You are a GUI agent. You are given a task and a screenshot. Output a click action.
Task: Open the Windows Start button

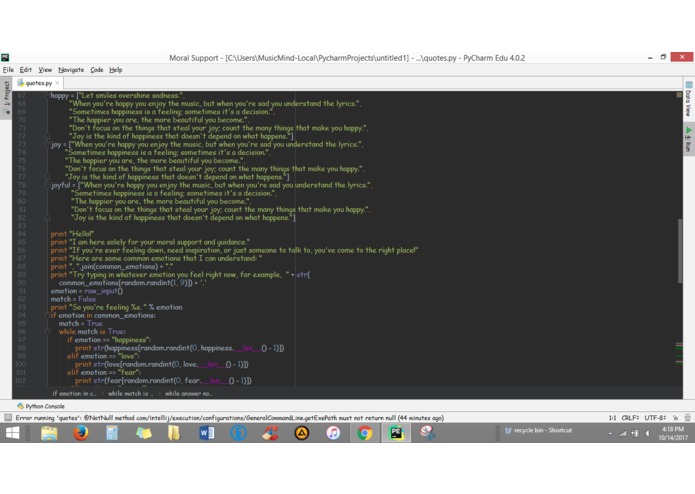pyautogui.click(x=12, y=433)
